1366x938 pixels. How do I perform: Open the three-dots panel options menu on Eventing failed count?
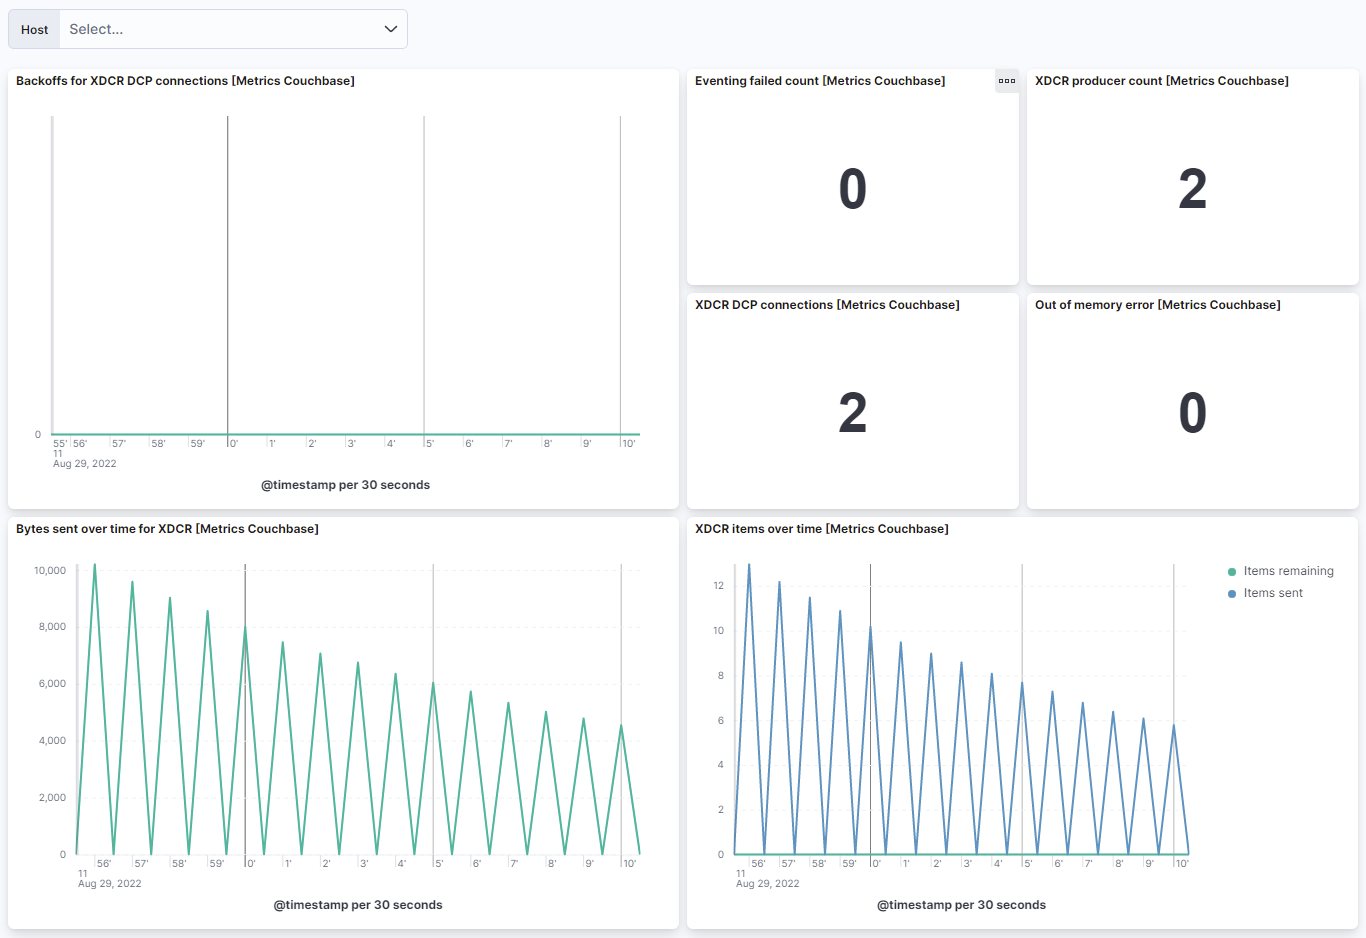[x=1007, y=80]
